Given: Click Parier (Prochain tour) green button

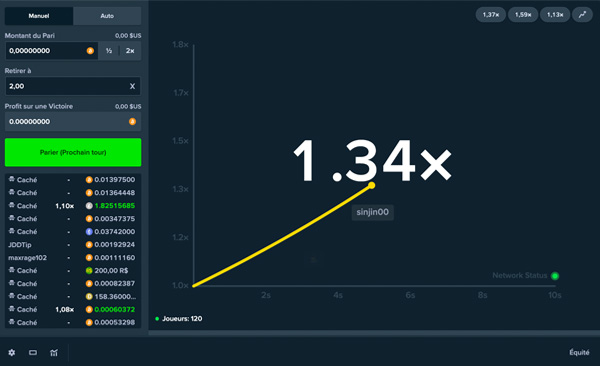Looking at the screenshot, I should pos(73,152).
